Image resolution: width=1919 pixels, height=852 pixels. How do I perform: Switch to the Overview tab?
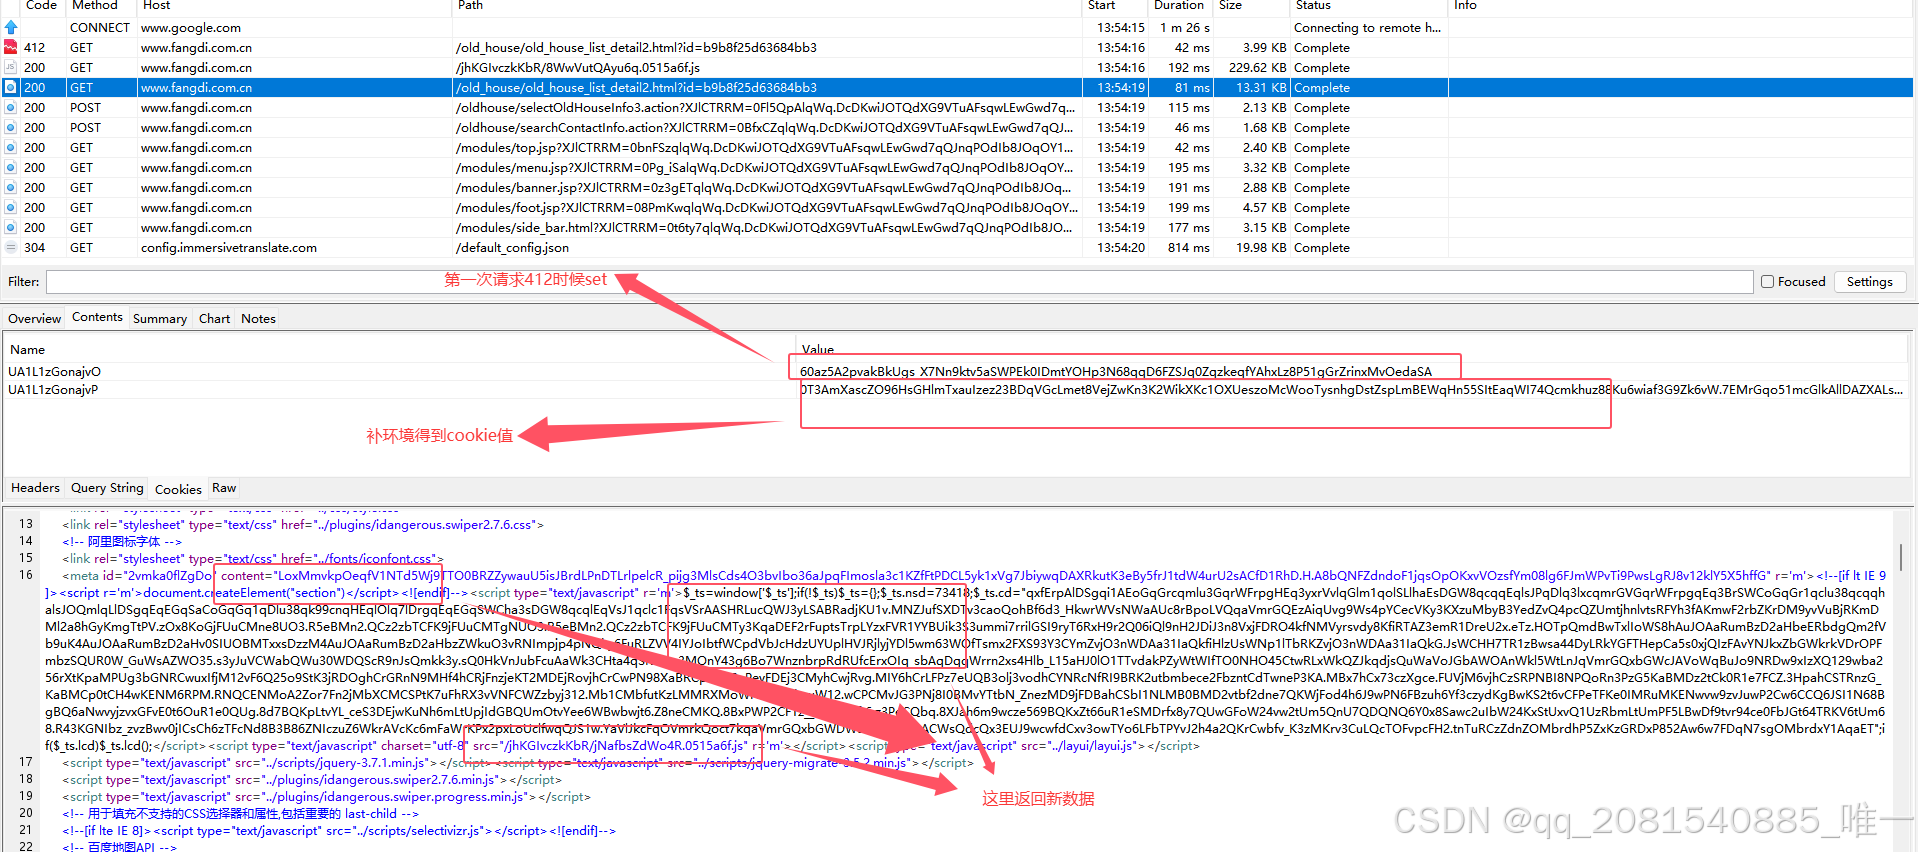point(34,319)
